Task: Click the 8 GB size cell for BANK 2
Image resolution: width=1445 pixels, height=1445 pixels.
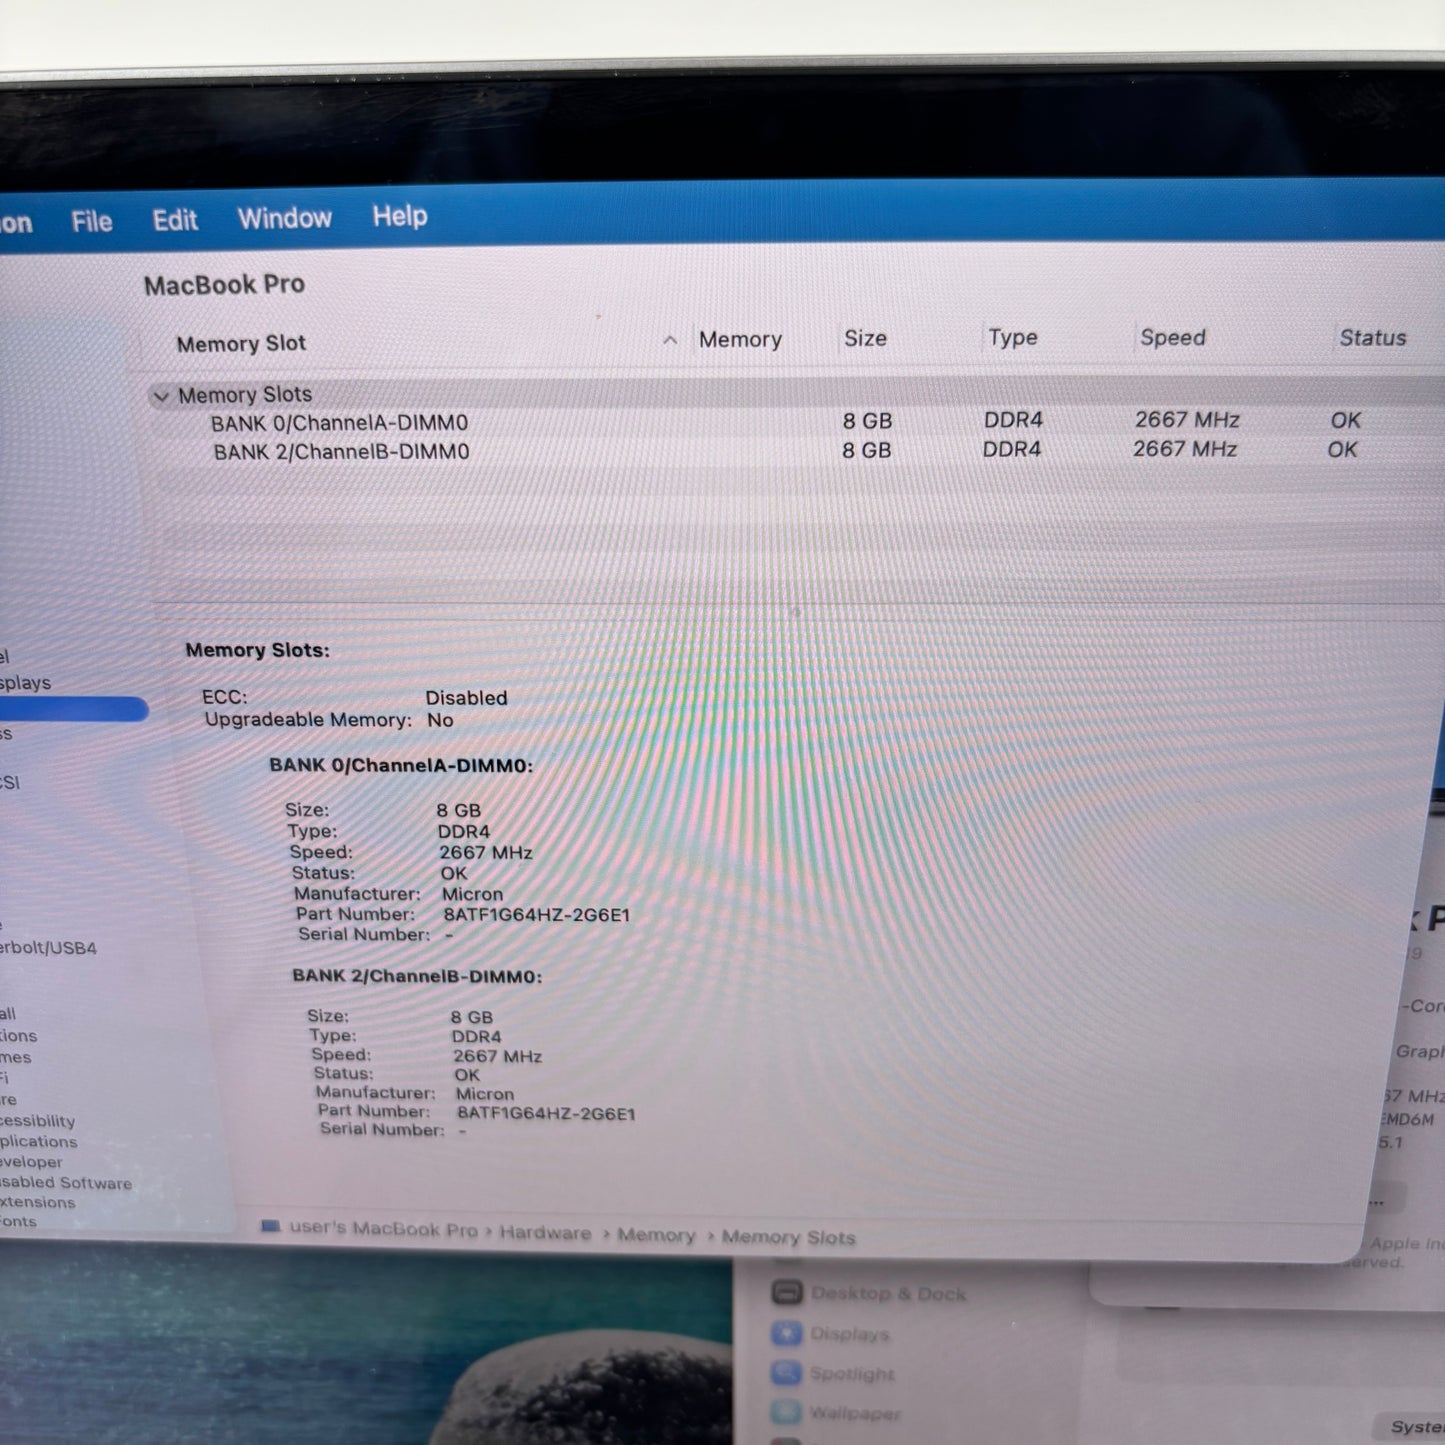Action: (x=866, y=450)
